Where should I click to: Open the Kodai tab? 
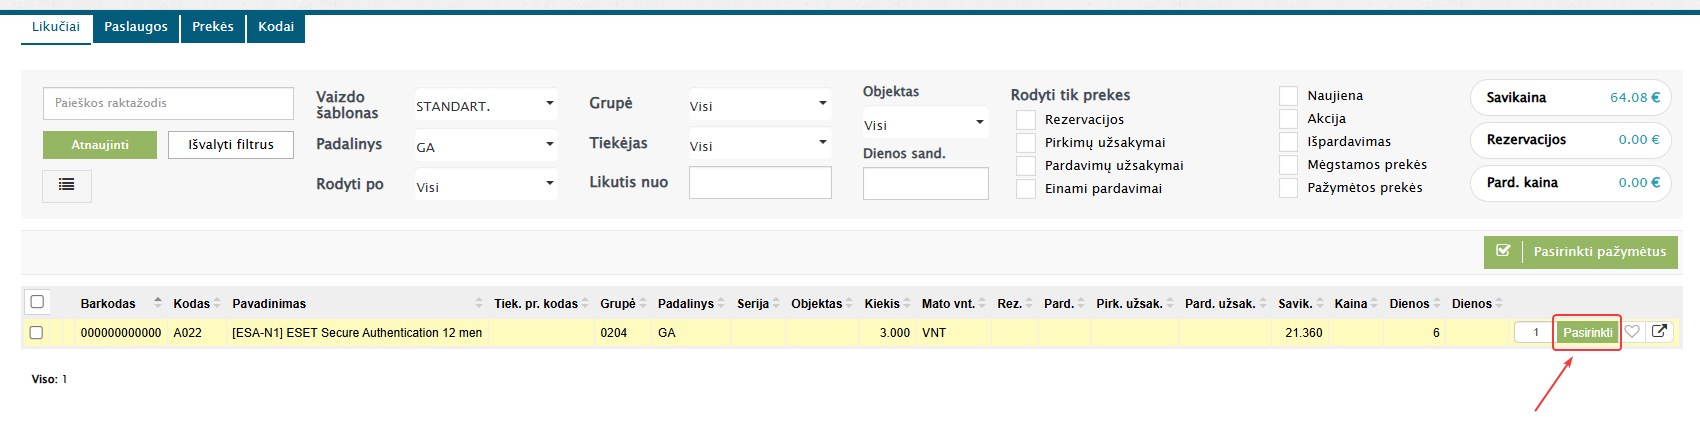point(276,27)
